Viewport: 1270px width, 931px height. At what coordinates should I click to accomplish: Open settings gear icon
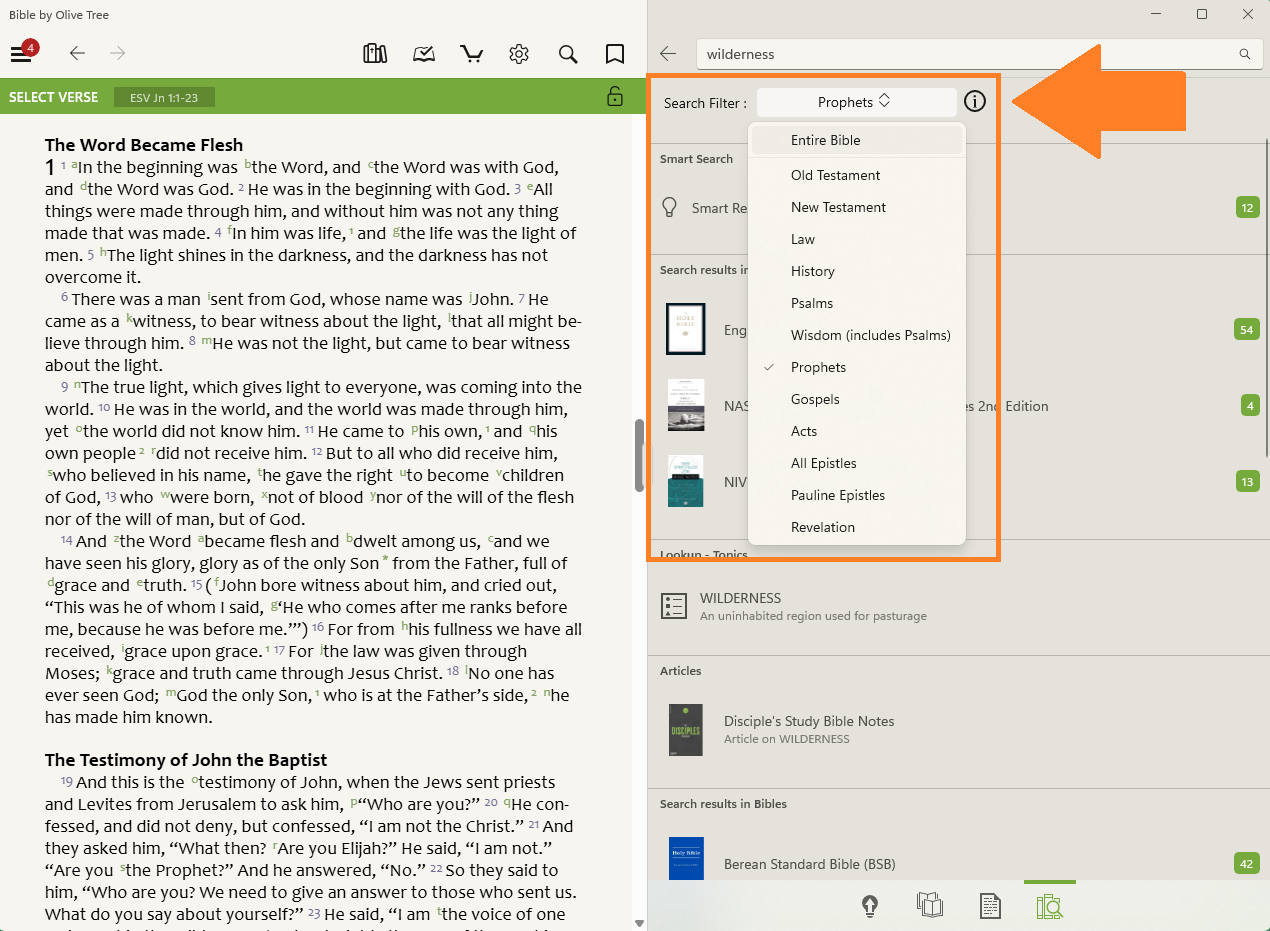pos(518,54)
